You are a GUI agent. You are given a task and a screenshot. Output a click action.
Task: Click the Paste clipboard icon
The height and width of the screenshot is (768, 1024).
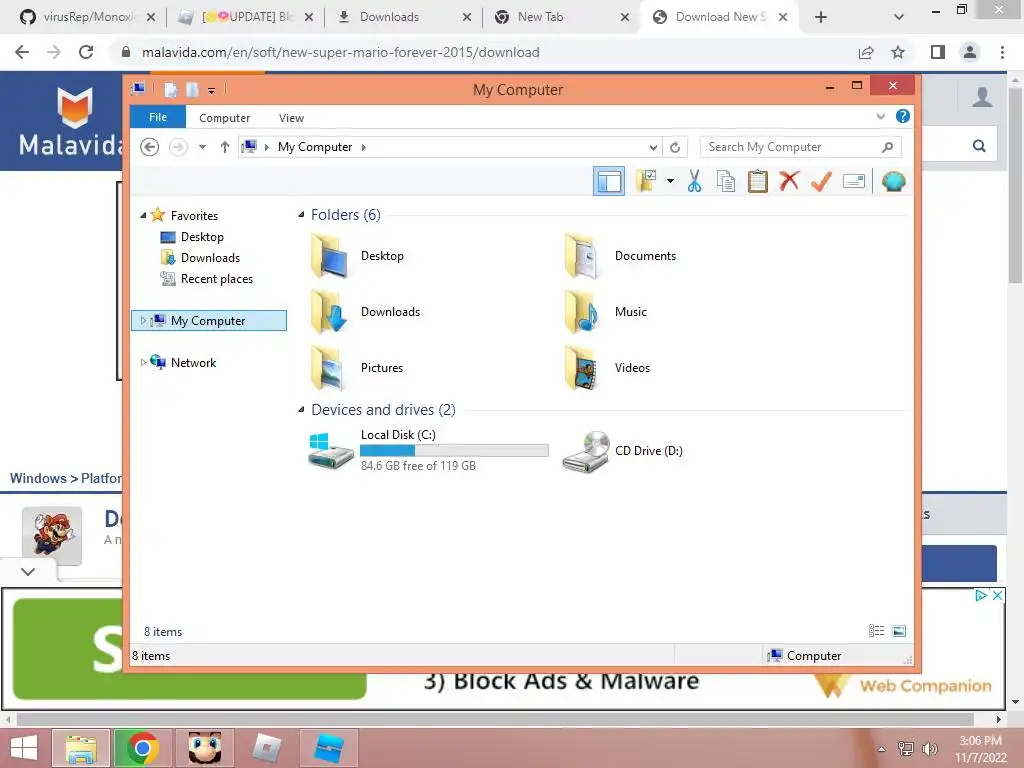[x=758, y=181]
